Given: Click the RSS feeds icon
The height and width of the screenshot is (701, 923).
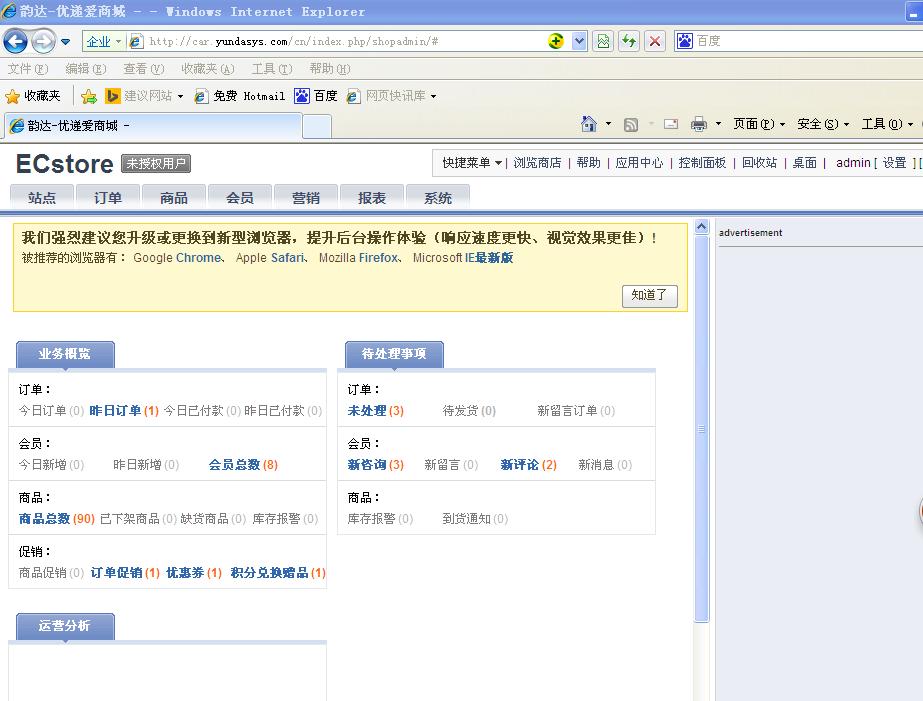Looking at the screenshot, I should pyautogui.click(x=631, y=125).
